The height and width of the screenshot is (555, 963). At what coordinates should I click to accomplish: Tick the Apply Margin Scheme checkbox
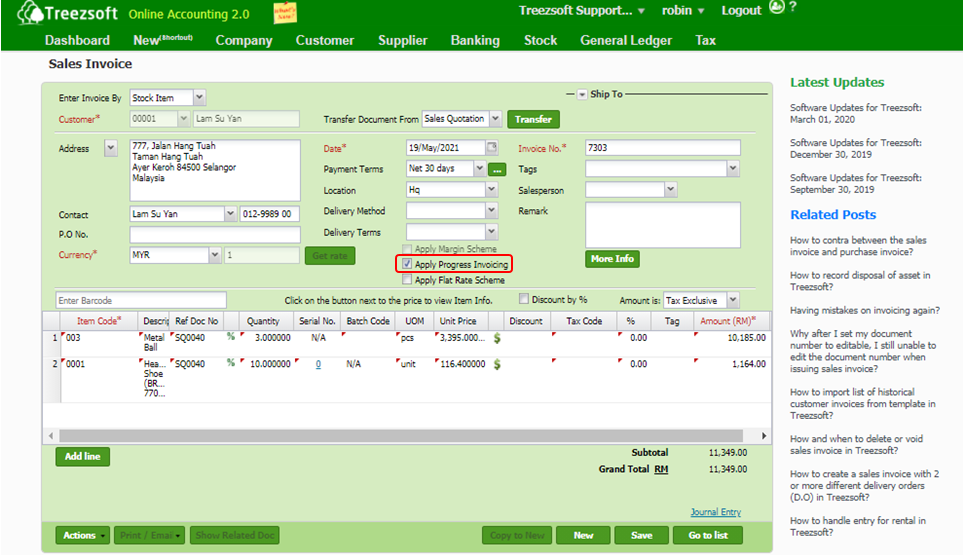click(407, 249)
